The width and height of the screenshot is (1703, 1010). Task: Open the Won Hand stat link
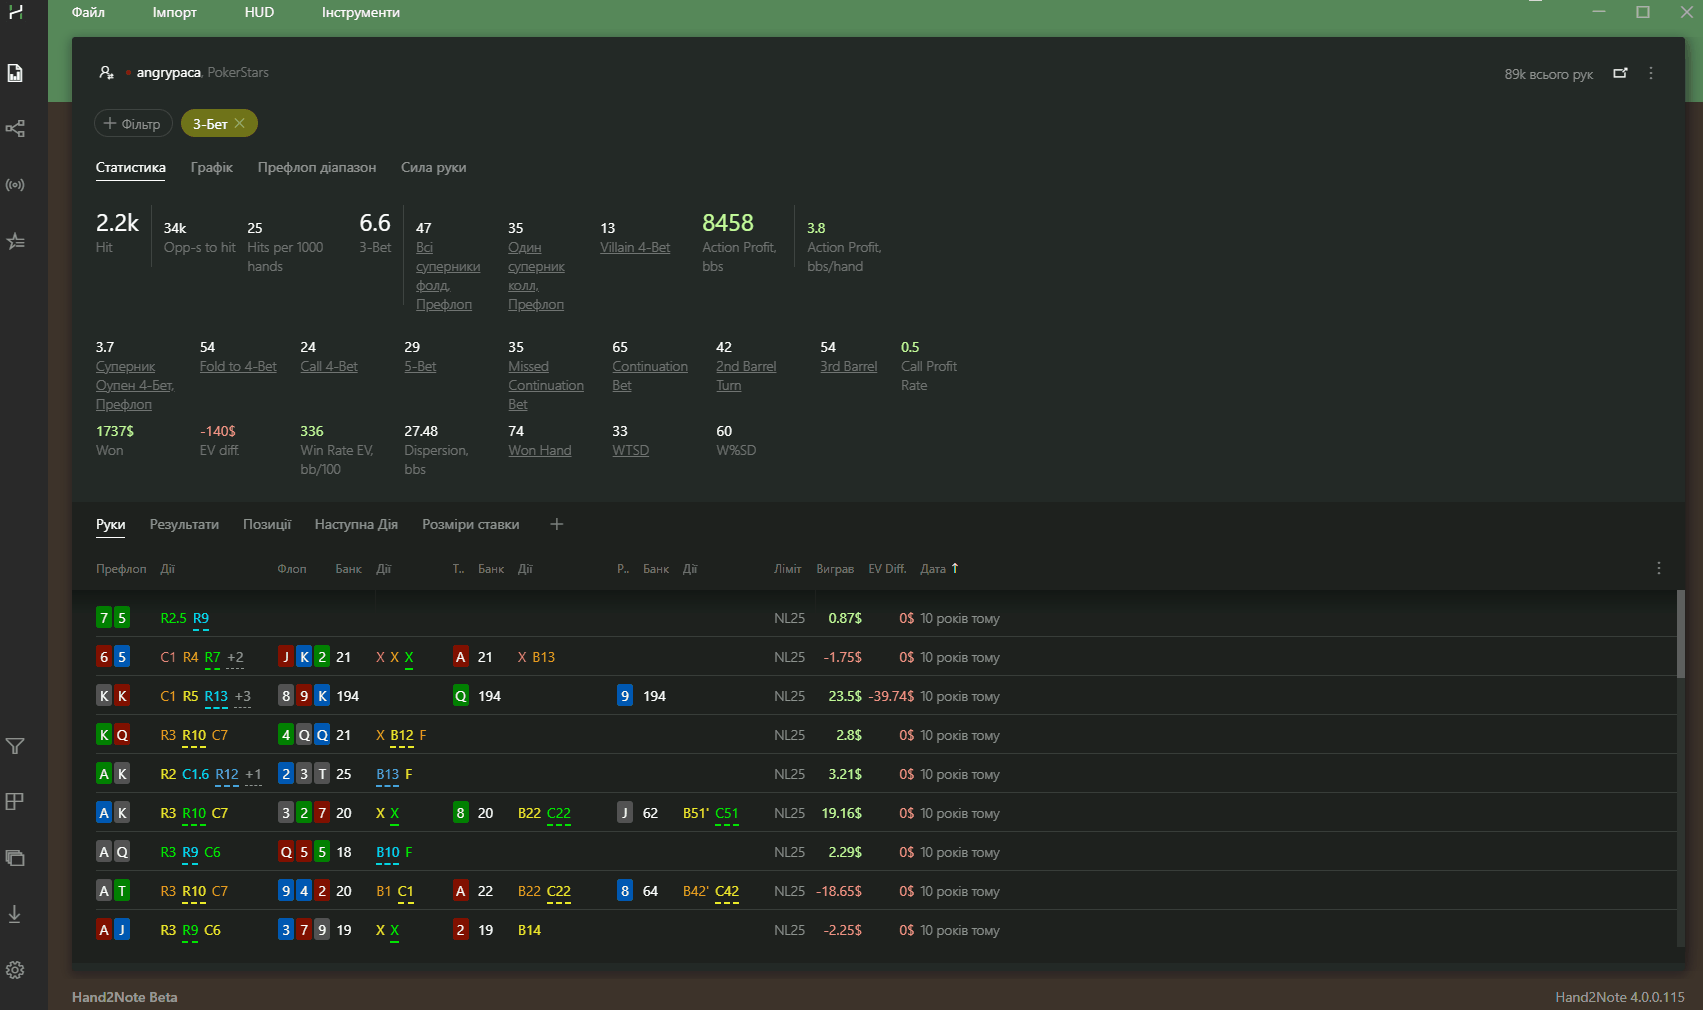point(540,450)
